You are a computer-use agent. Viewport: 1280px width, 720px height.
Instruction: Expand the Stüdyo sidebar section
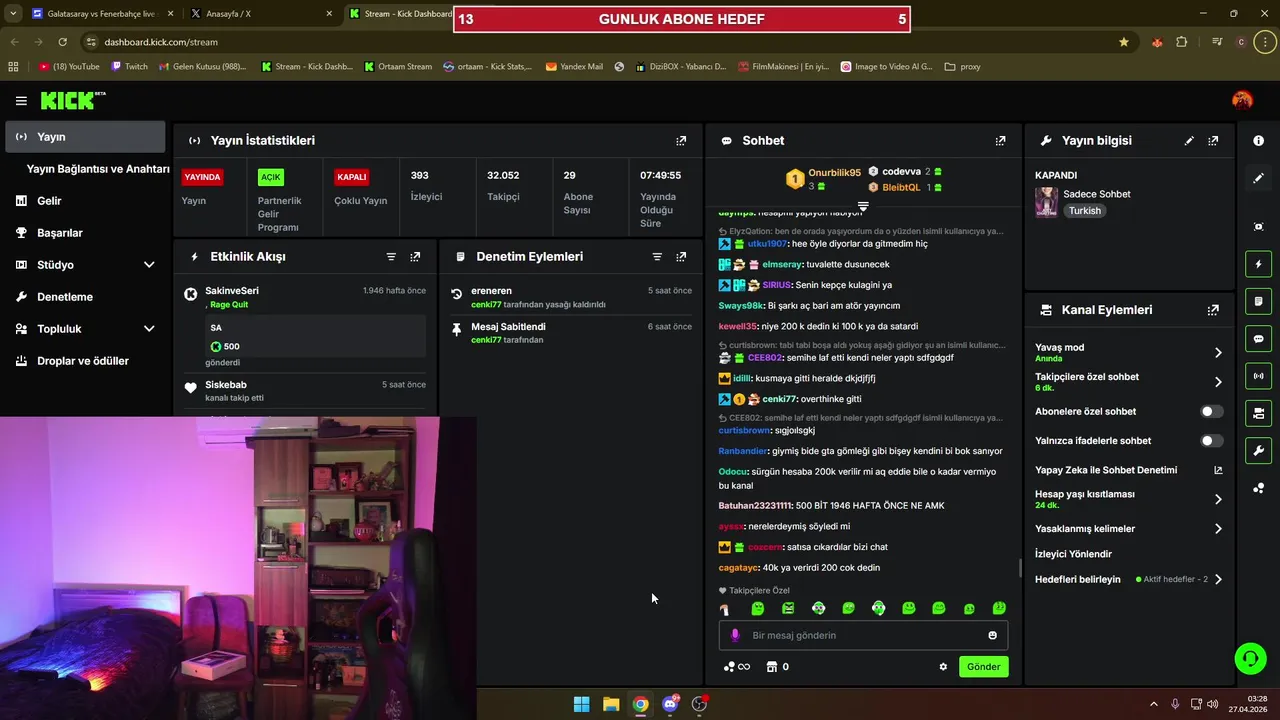pyautogui.click(x=149, y=265)
